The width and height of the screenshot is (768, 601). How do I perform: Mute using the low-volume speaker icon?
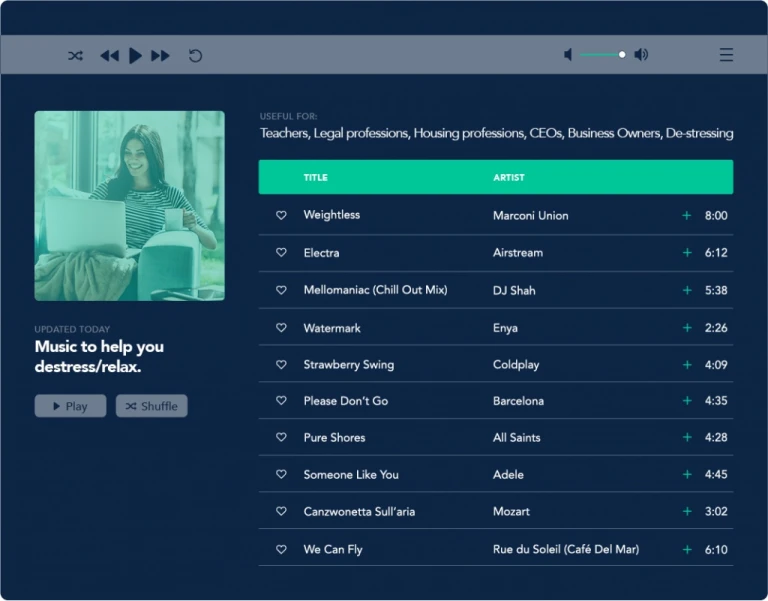pyautogui.click(x=568, y=54)
